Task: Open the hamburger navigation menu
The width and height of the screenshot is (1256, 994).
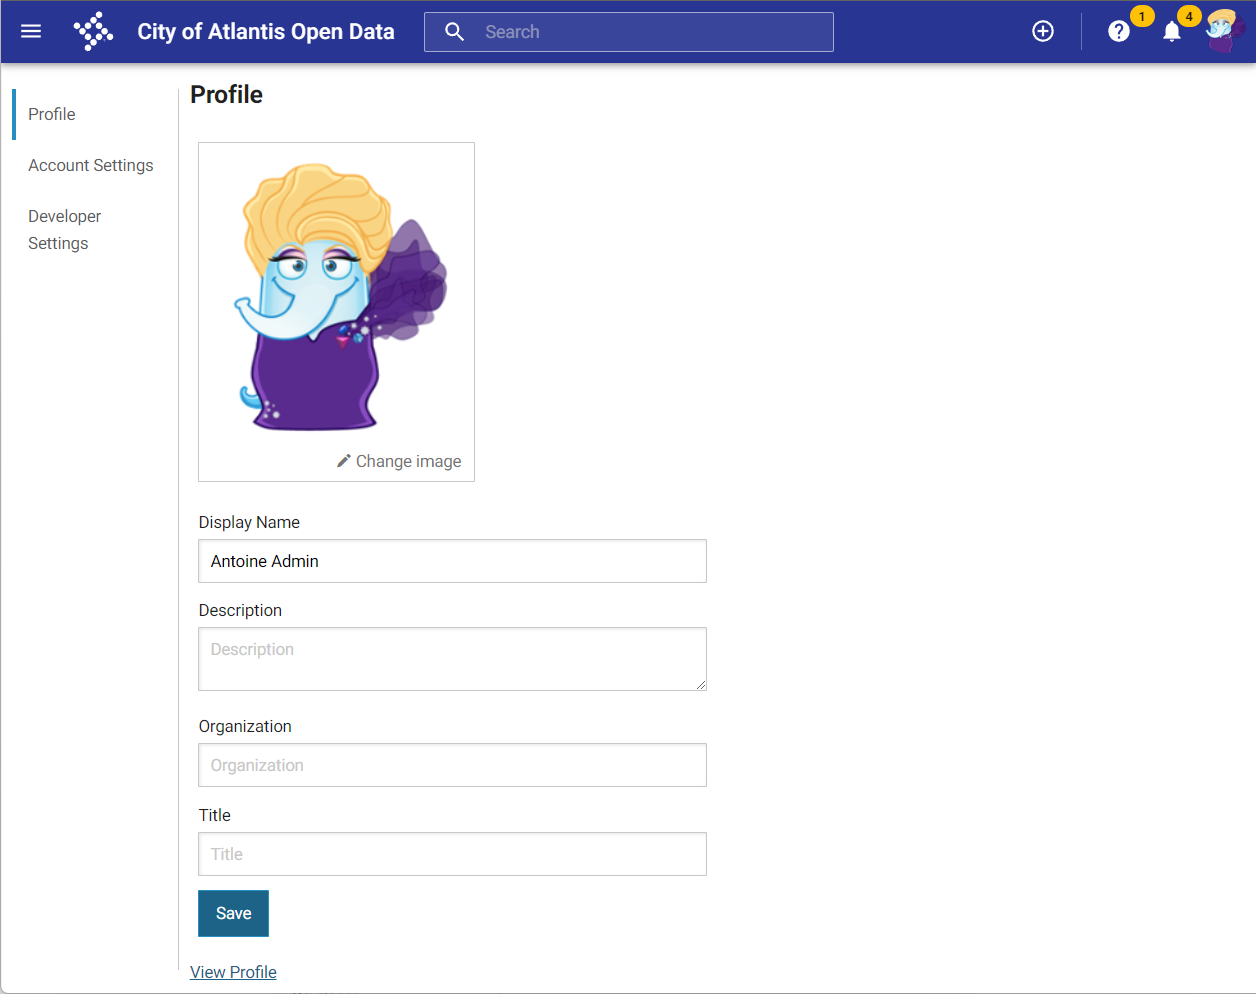Action: [31, 31]
